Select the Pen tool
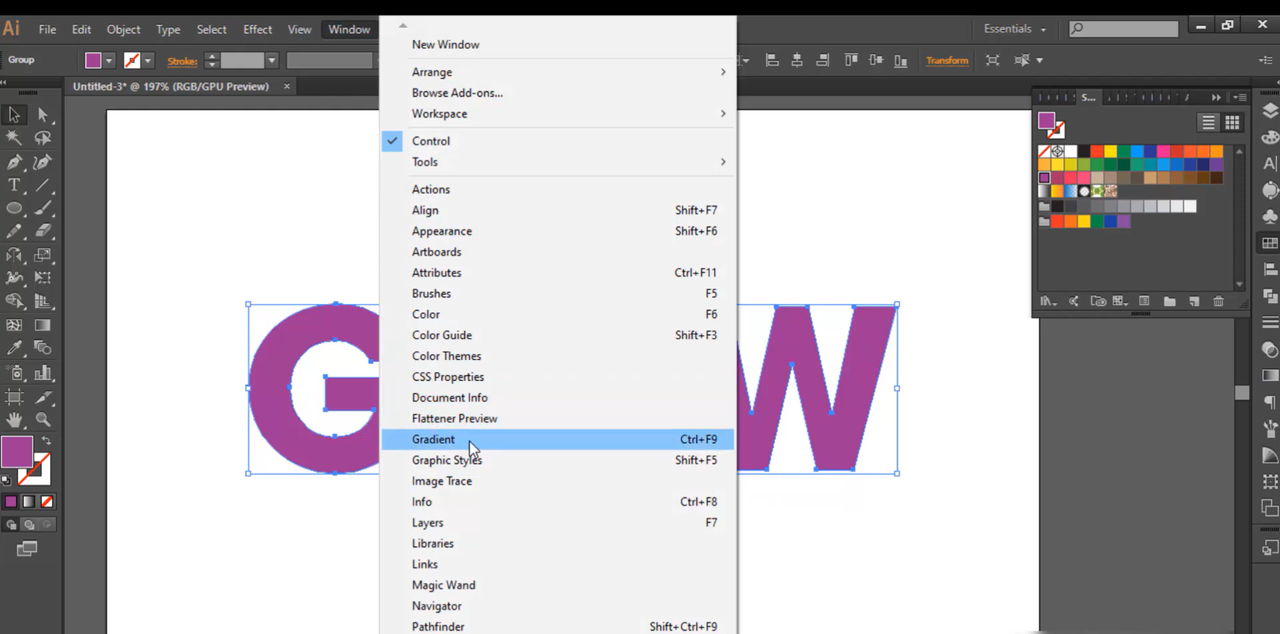 14,162
